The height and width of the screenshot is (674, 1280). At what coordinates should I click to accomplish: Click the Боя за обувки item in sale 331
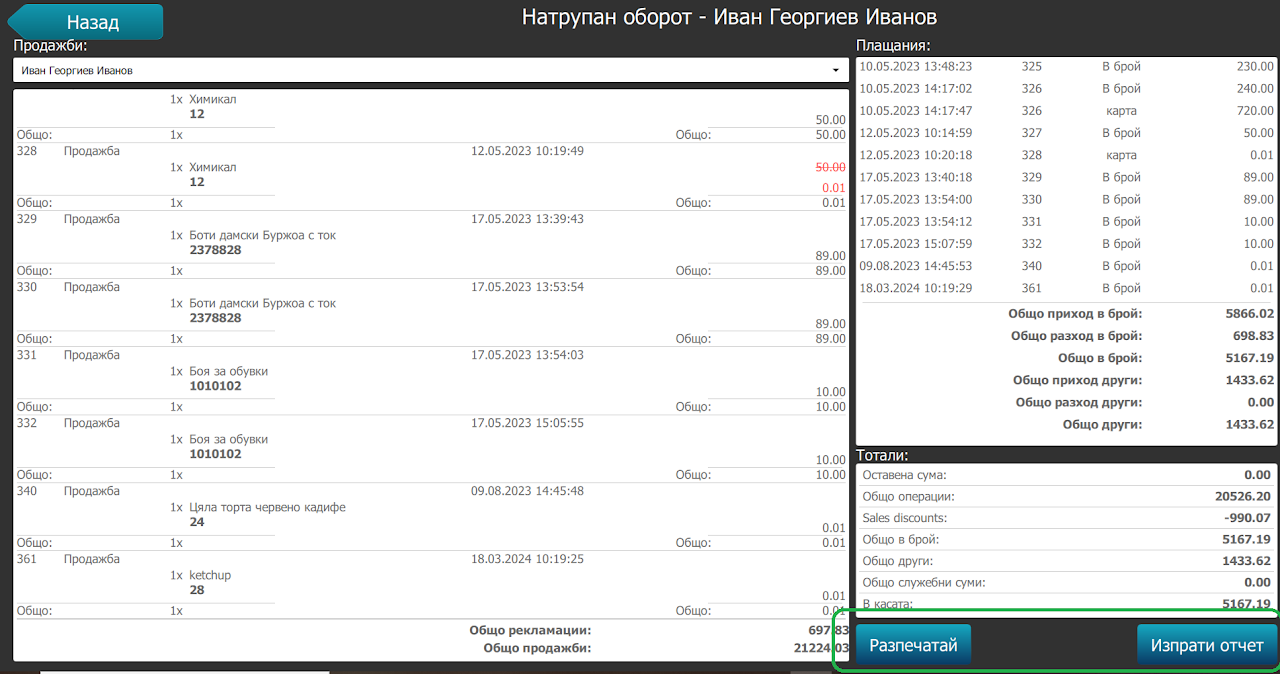point(228,371)
